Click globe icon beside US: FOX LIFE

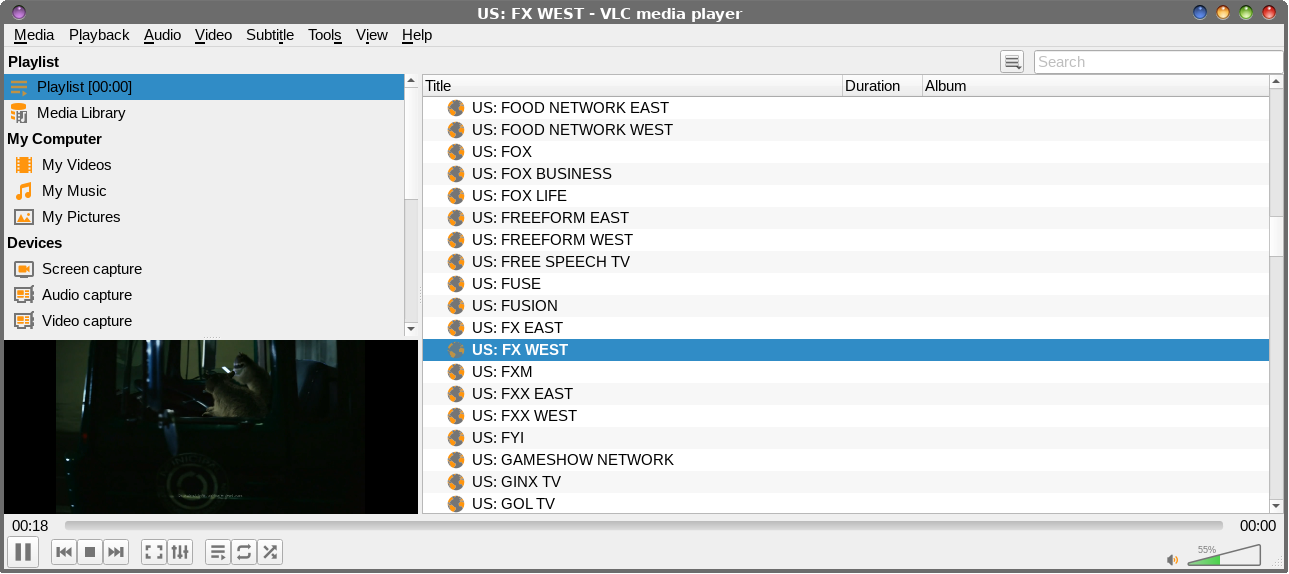456,196
